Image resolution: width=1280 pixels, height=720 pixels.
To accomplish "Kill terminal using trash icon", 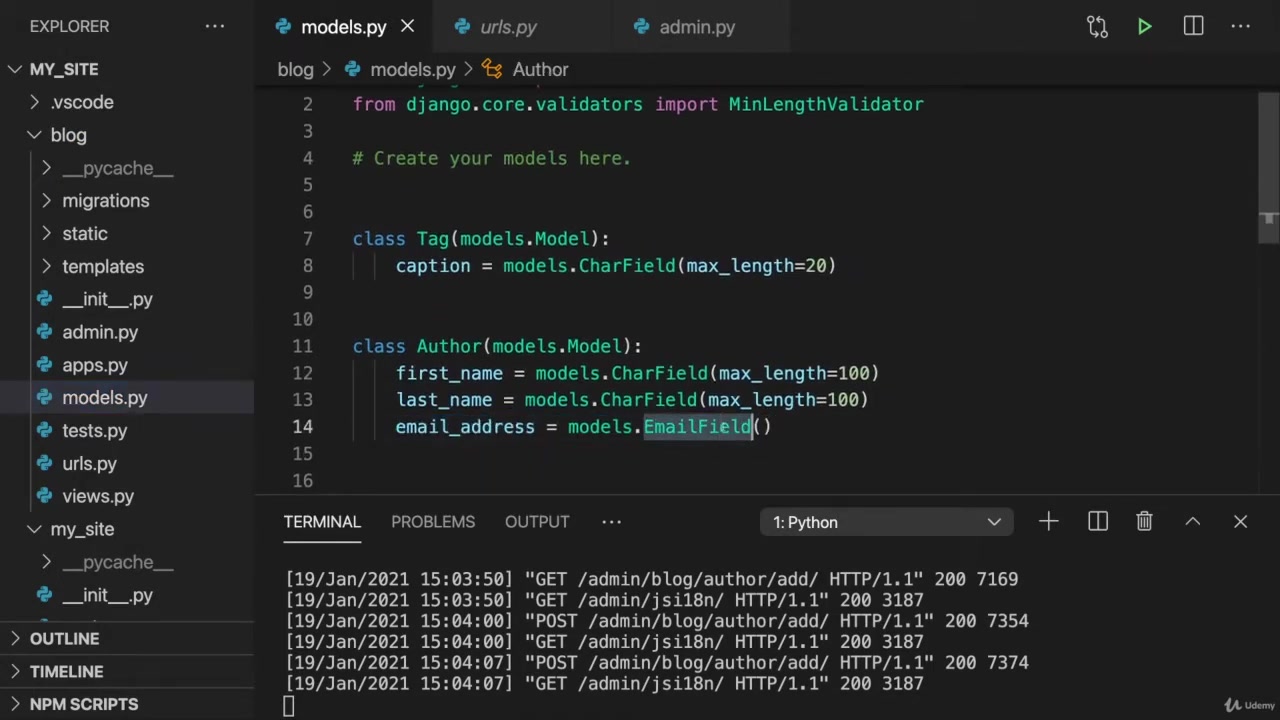I will (1144, 522).
